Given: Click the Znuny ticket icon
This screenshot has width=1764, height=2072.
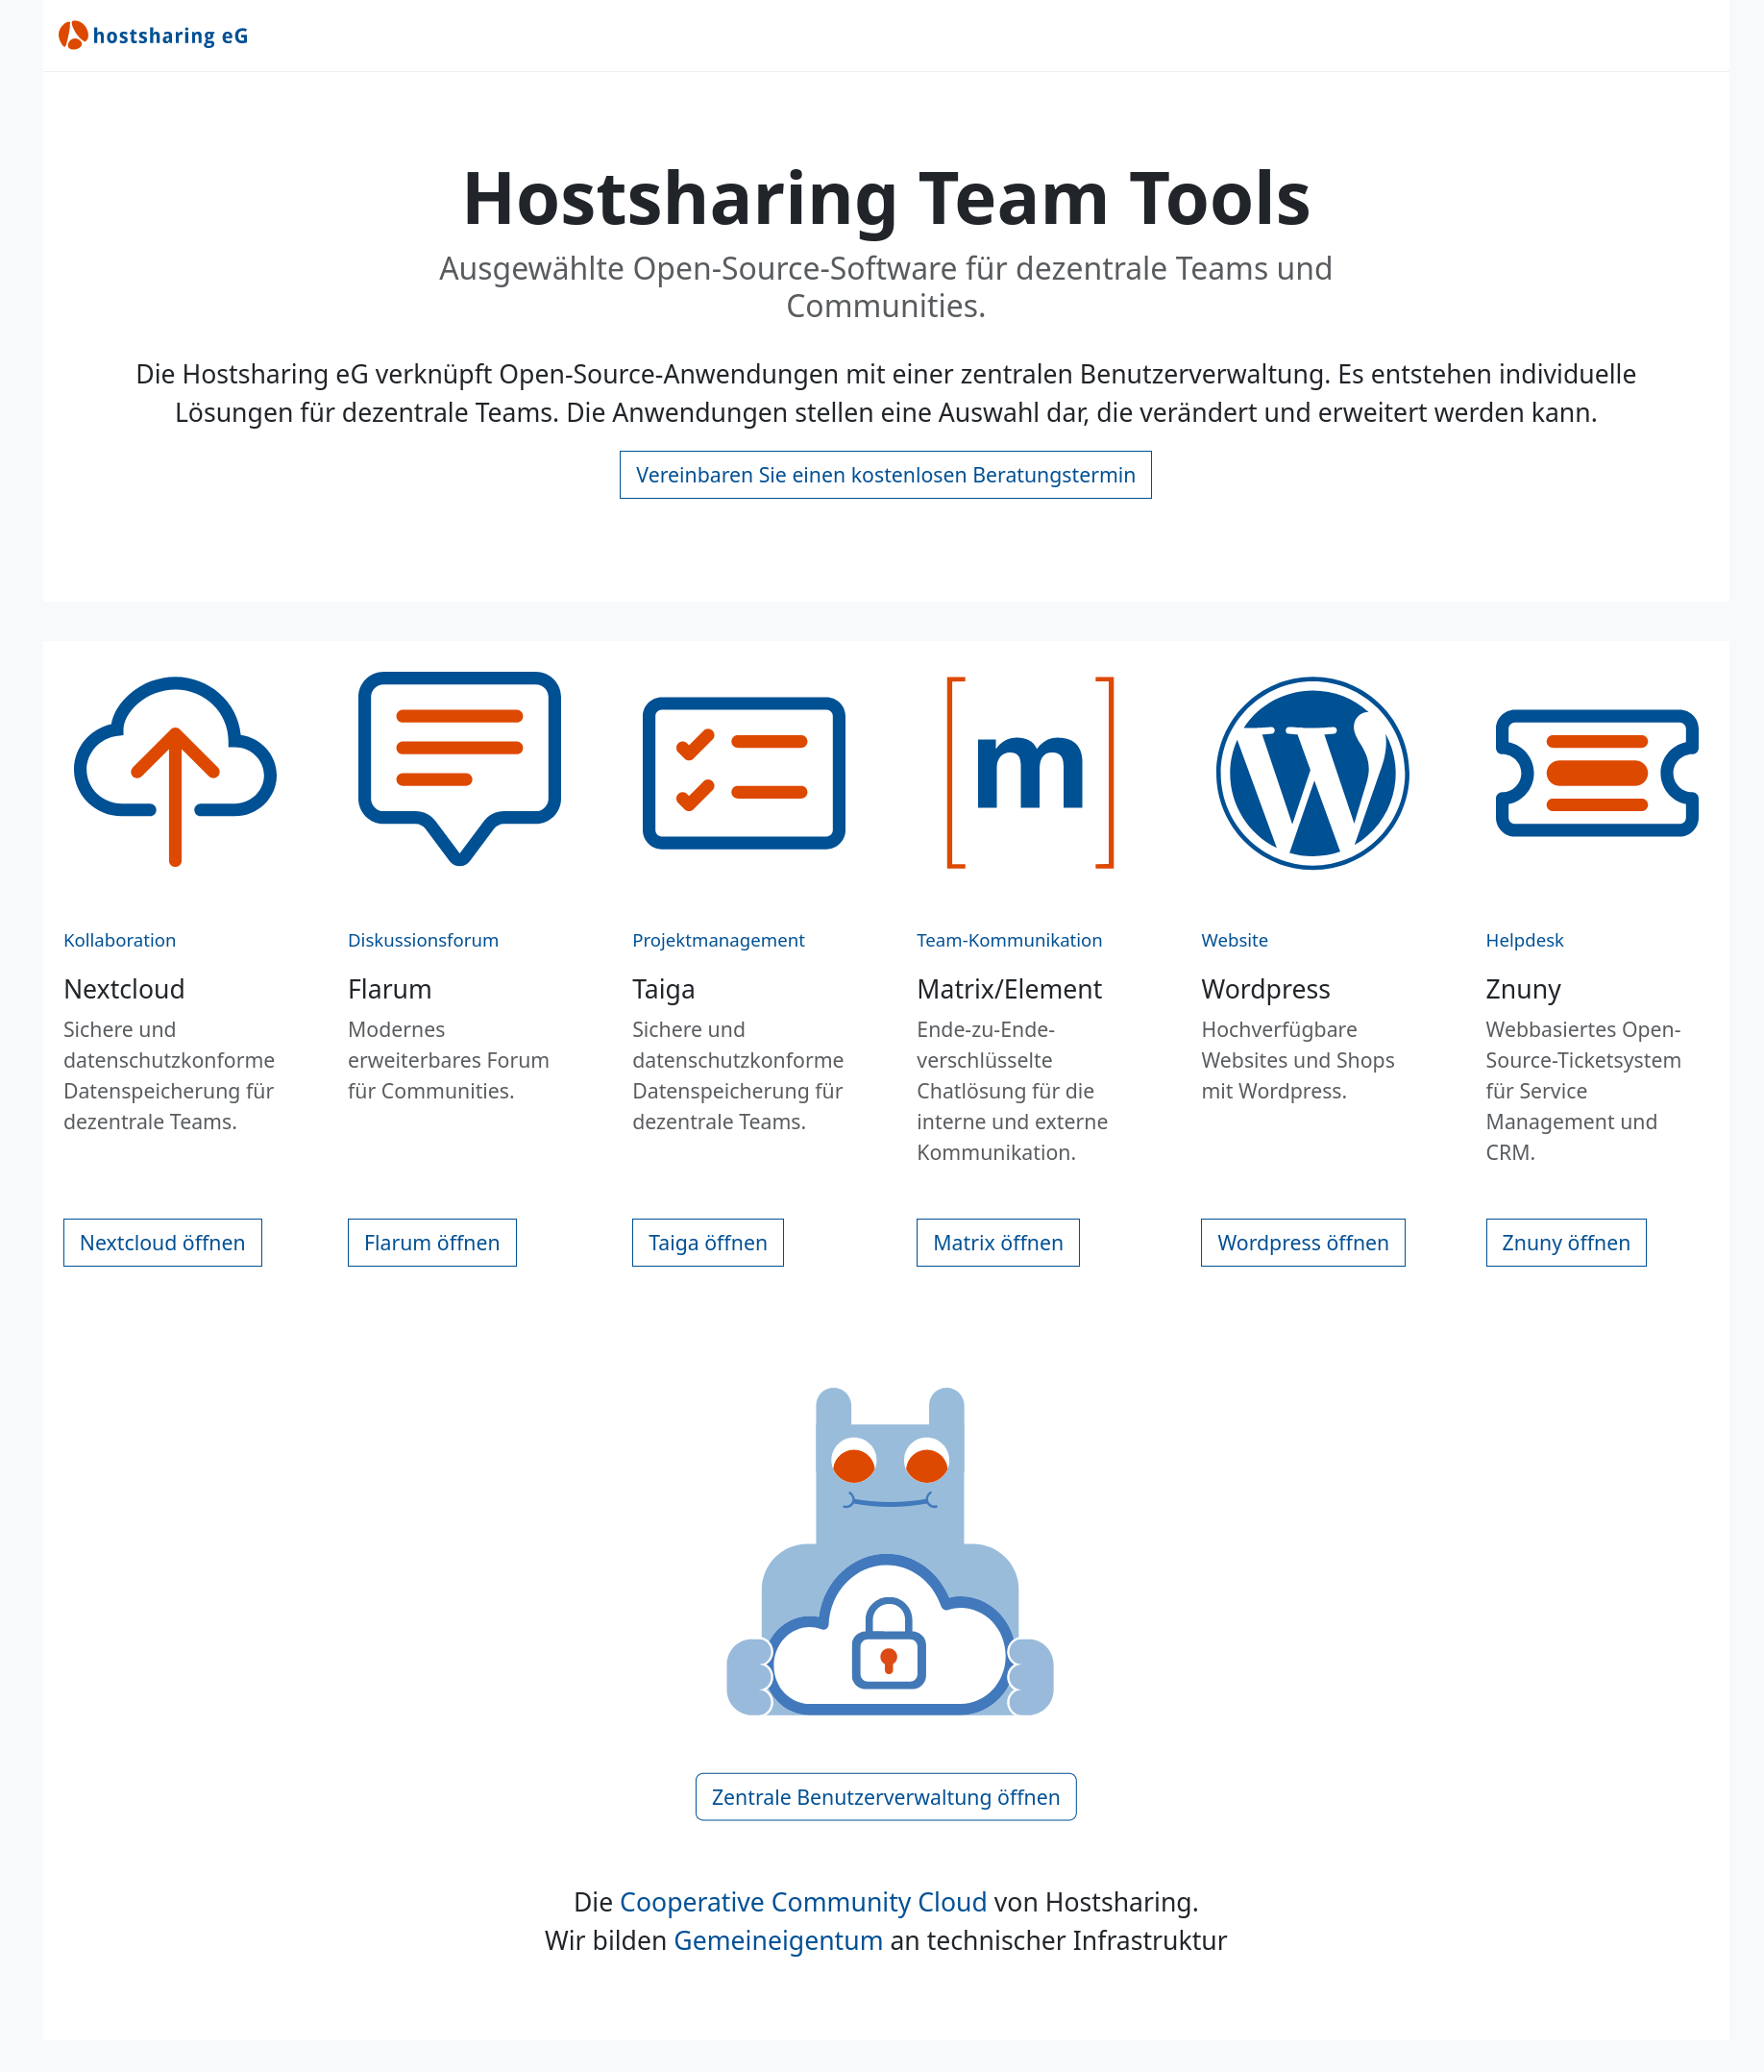Looking at the screenshot, I should coord(1597,773).
